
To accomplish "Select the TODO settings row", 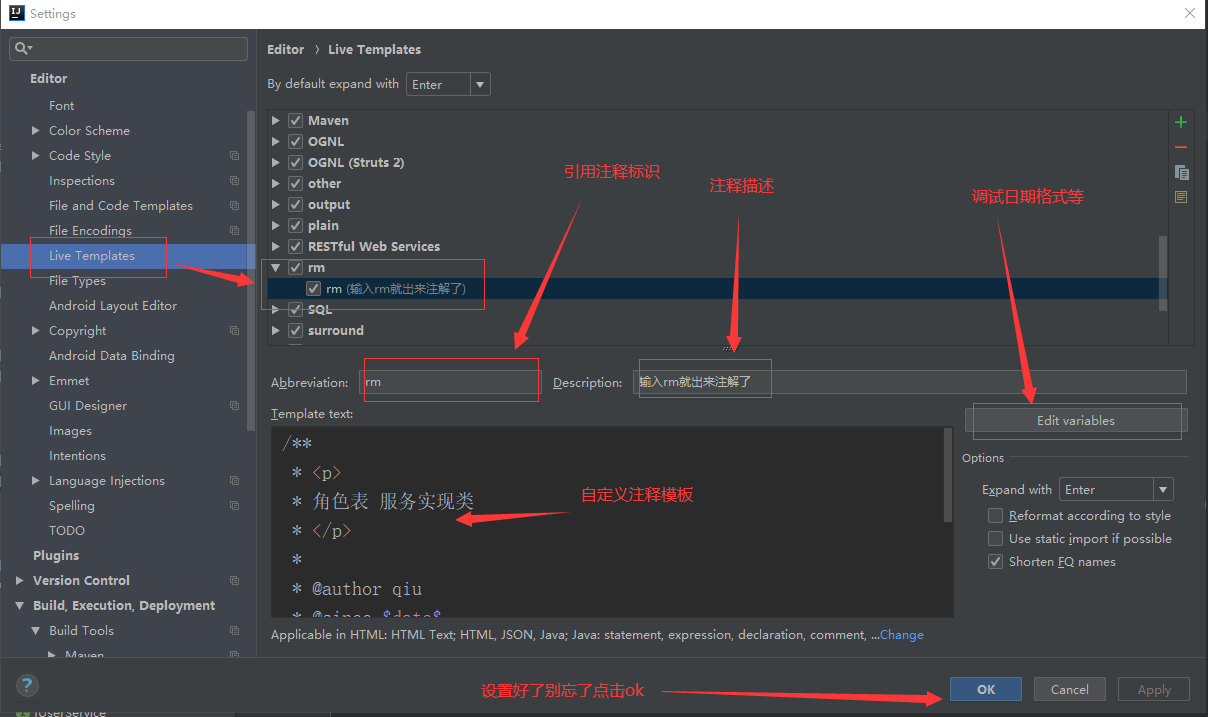I will 67,531.
